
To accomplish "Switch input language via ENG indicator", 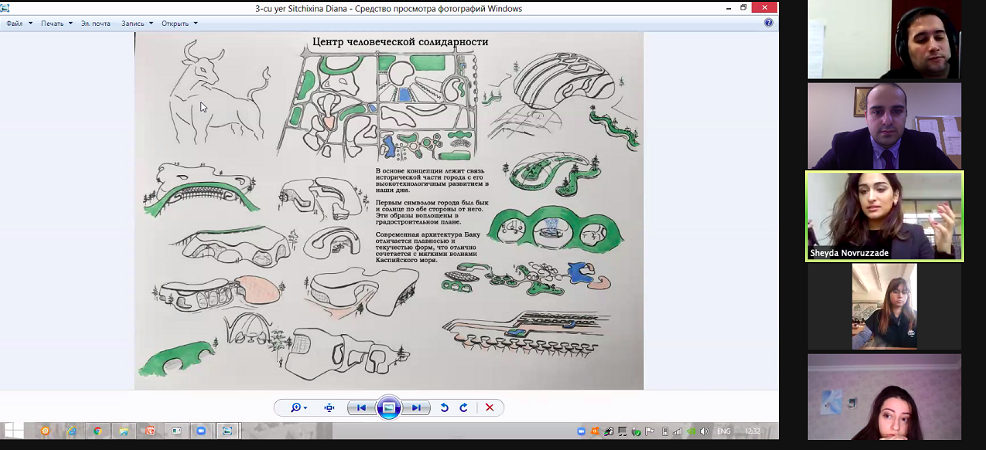I will tap(723, 431).
